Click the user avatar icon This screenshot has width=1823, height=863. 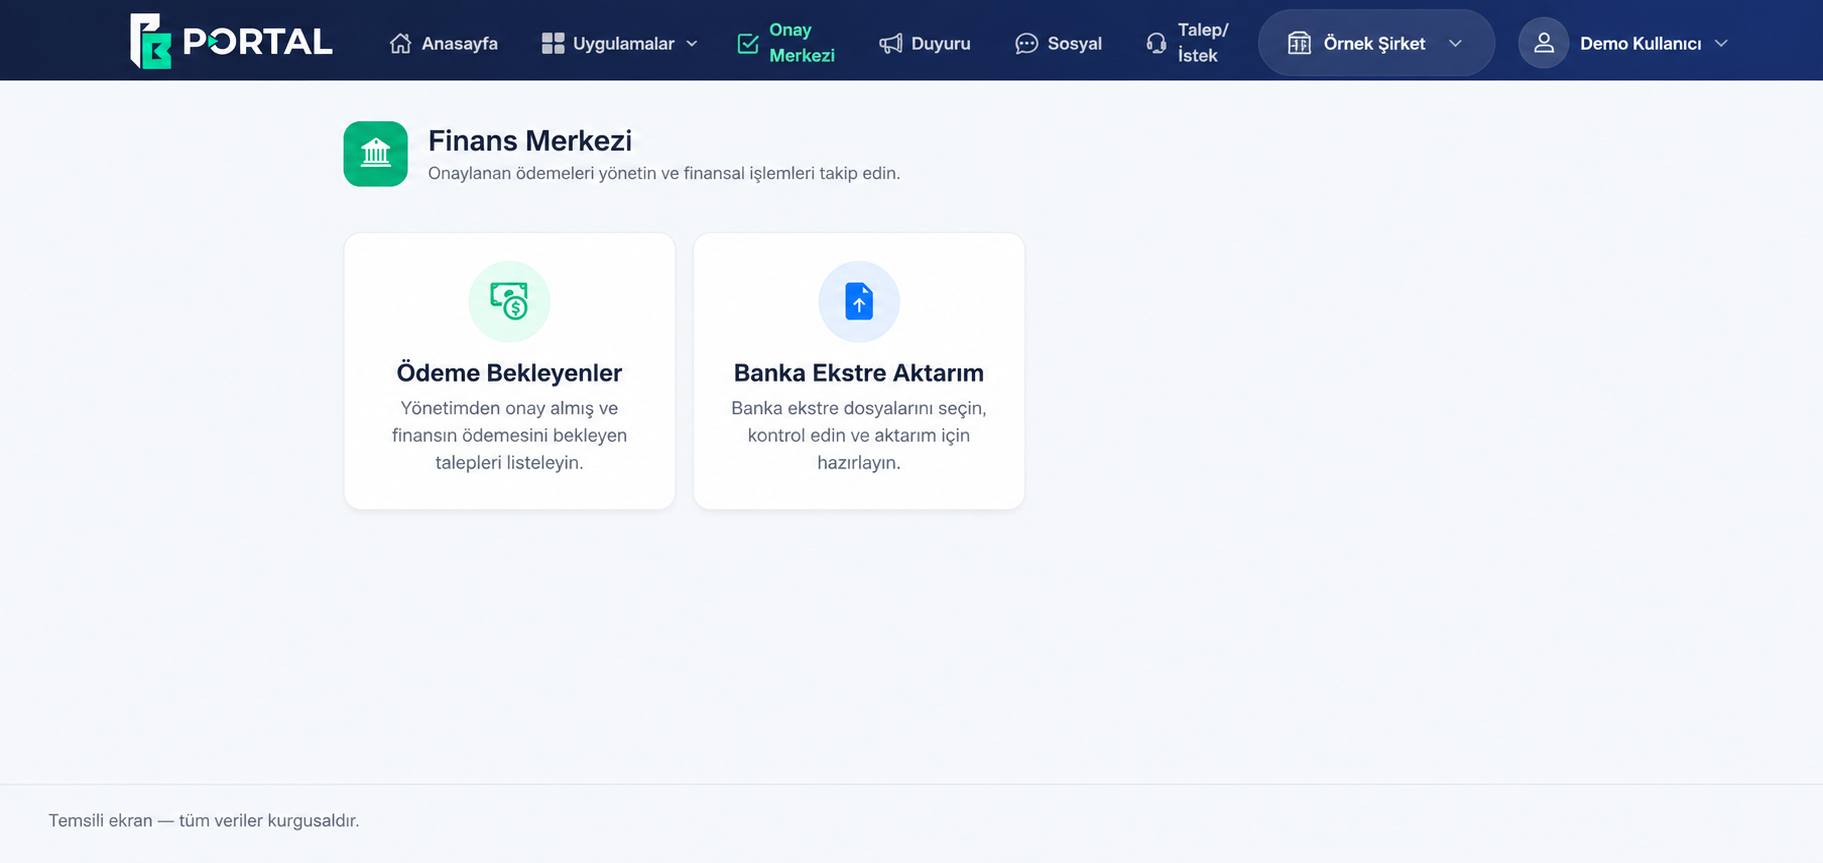pos(1543,43)
